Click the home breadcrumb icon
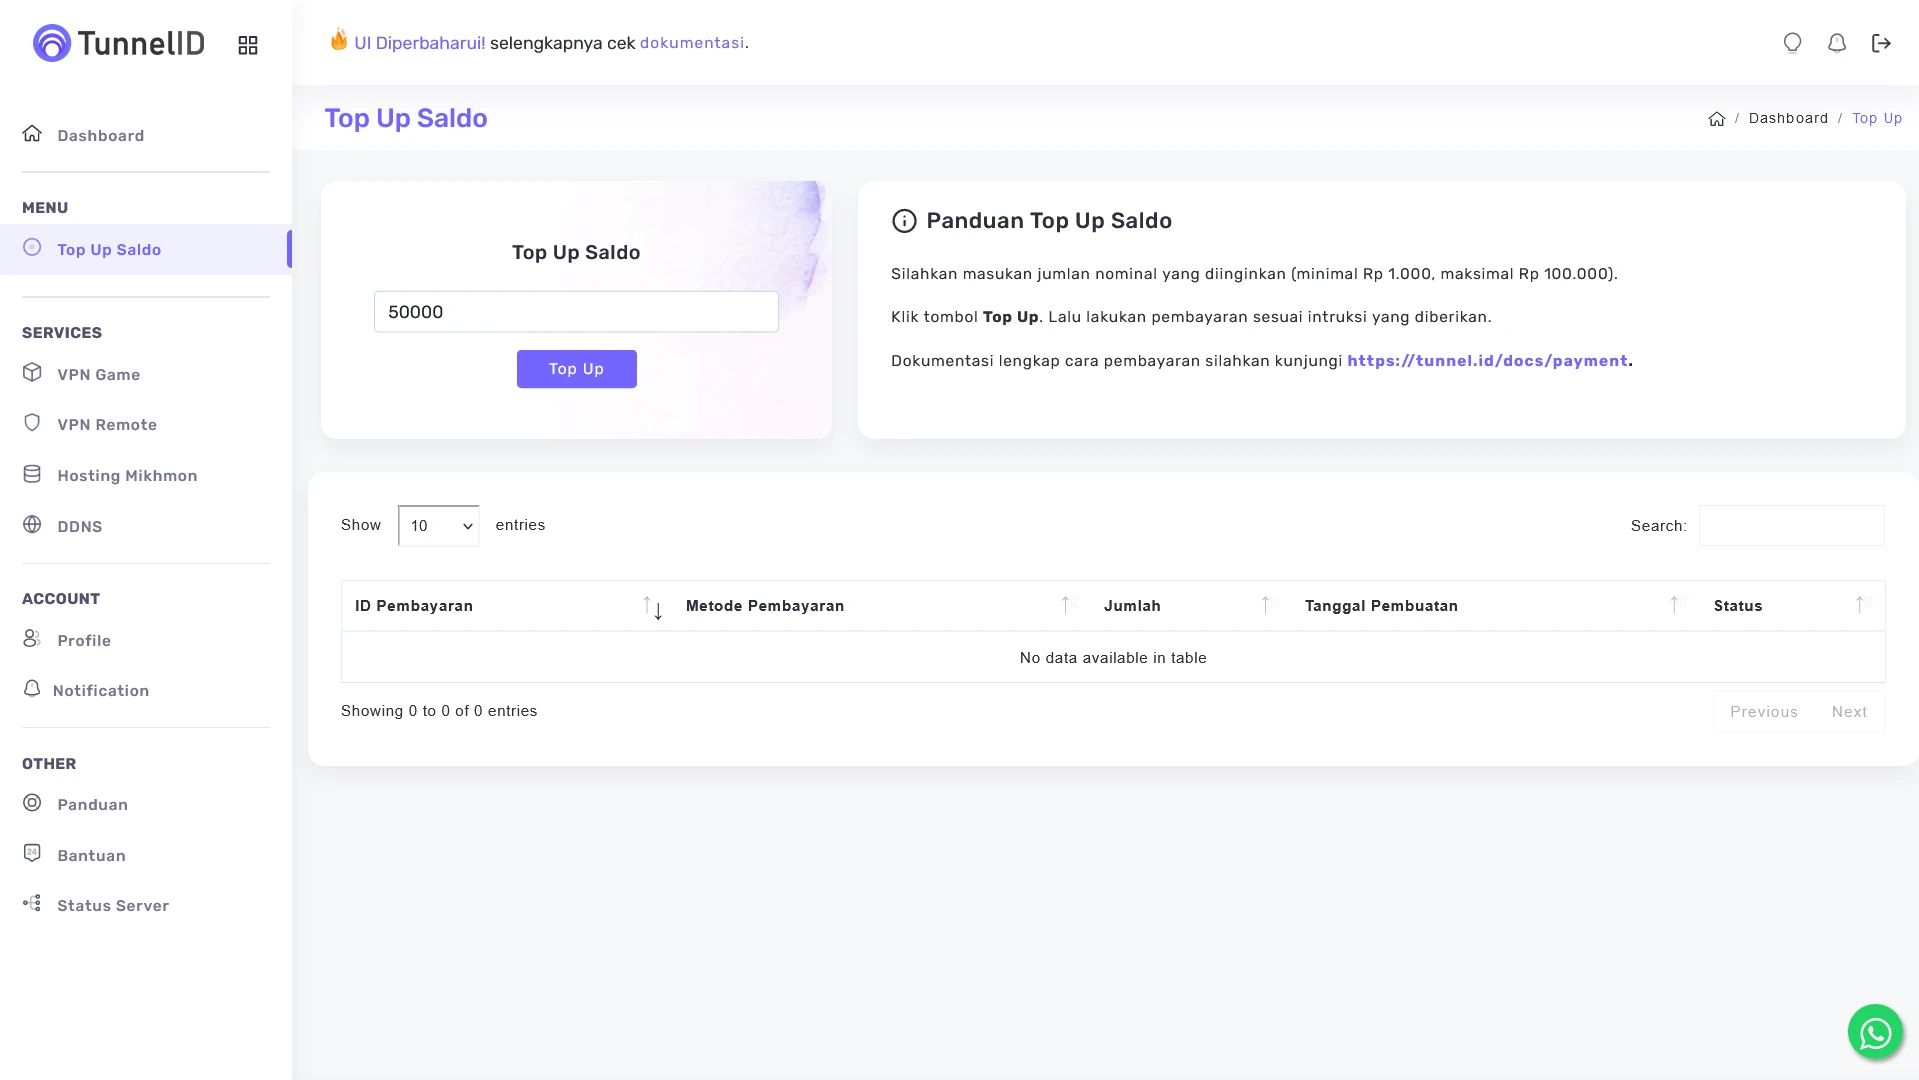1919x1080 pixels. (1717, 119)
